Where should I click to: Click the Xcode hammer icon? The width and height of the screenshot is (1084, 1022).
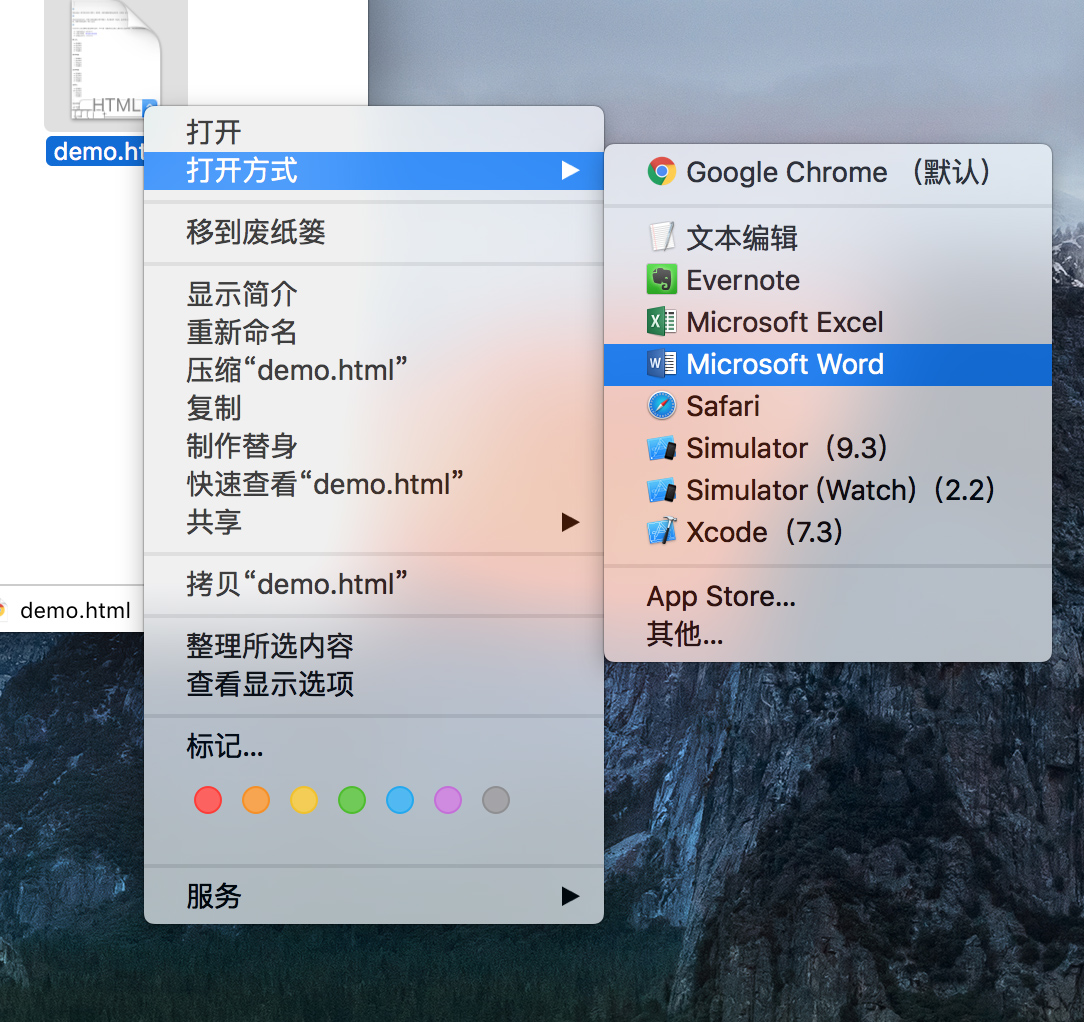click(x=662, y=532)
